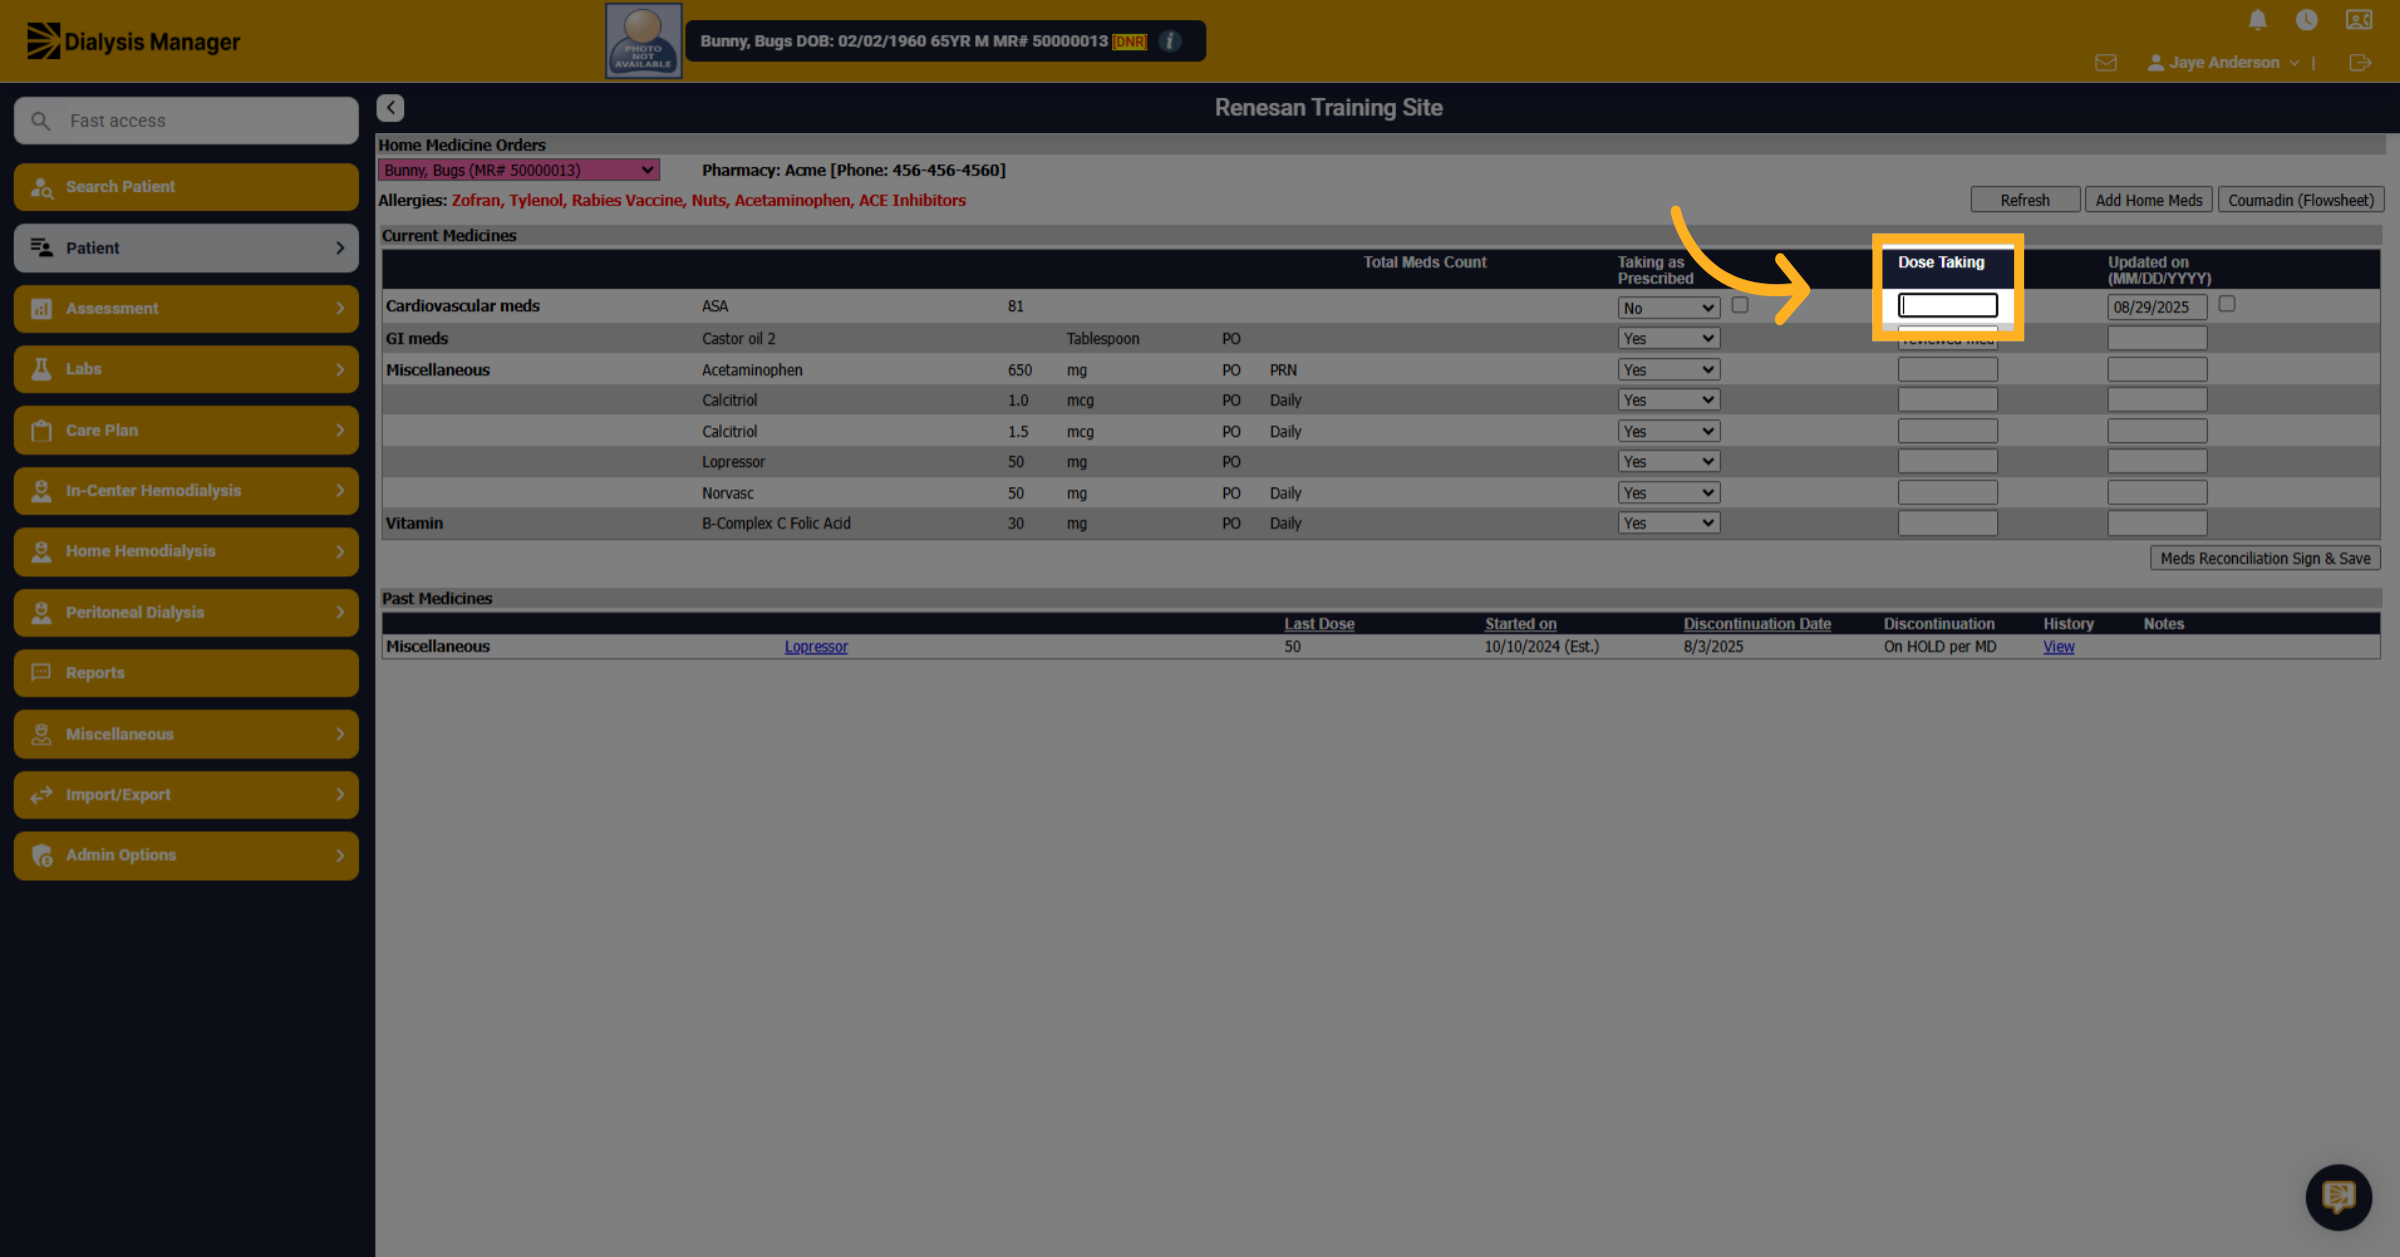Click Meds Reconciliation Sign & Save
This screenshot has width=2400, height=1257.
[x=2265, y=559]
